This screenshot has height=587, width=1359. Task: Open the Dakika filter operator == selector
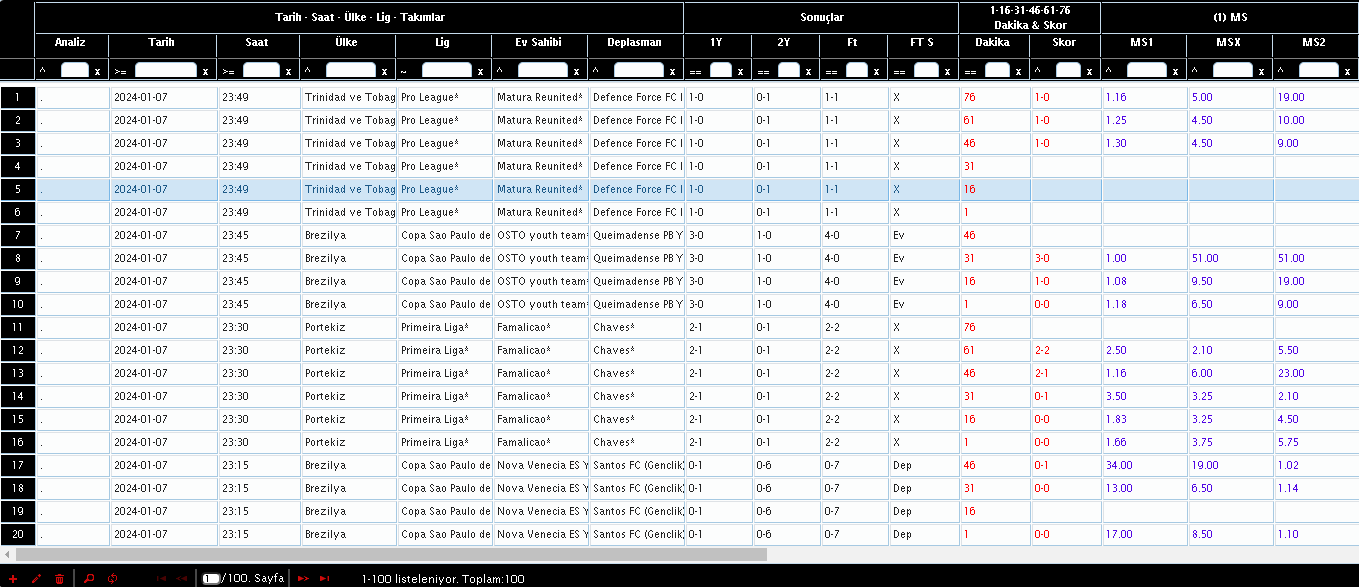point(970,71)
